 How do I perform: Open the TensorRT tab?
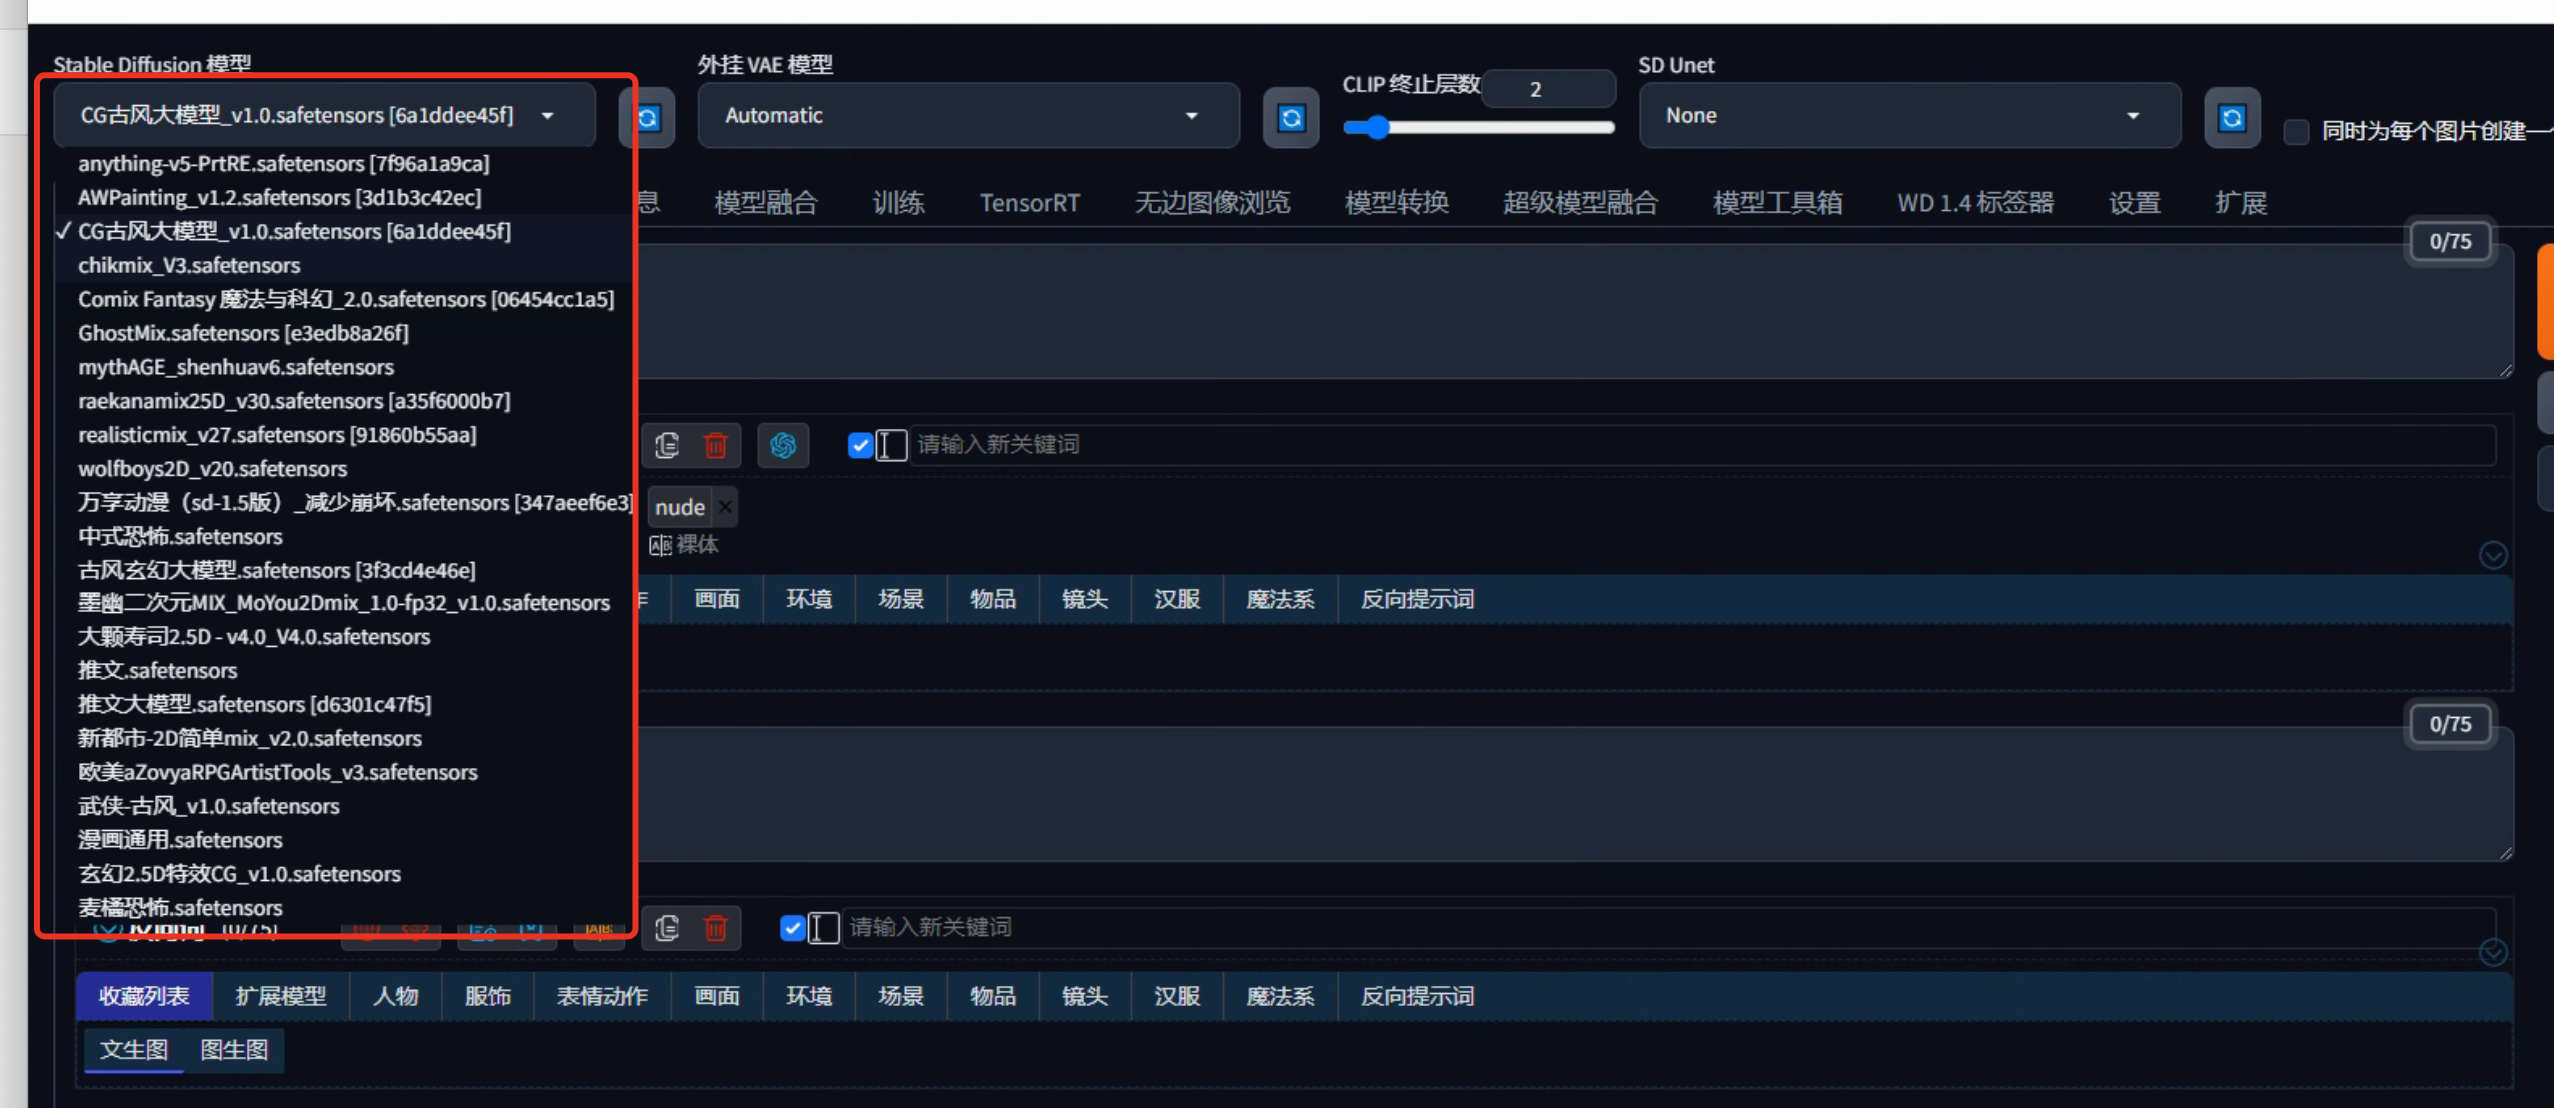coord(1029,203)
